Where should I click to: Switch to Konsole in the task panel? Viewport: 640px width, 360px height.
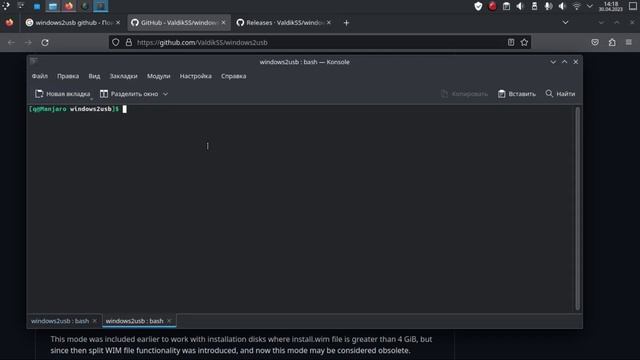pos(100,6)
